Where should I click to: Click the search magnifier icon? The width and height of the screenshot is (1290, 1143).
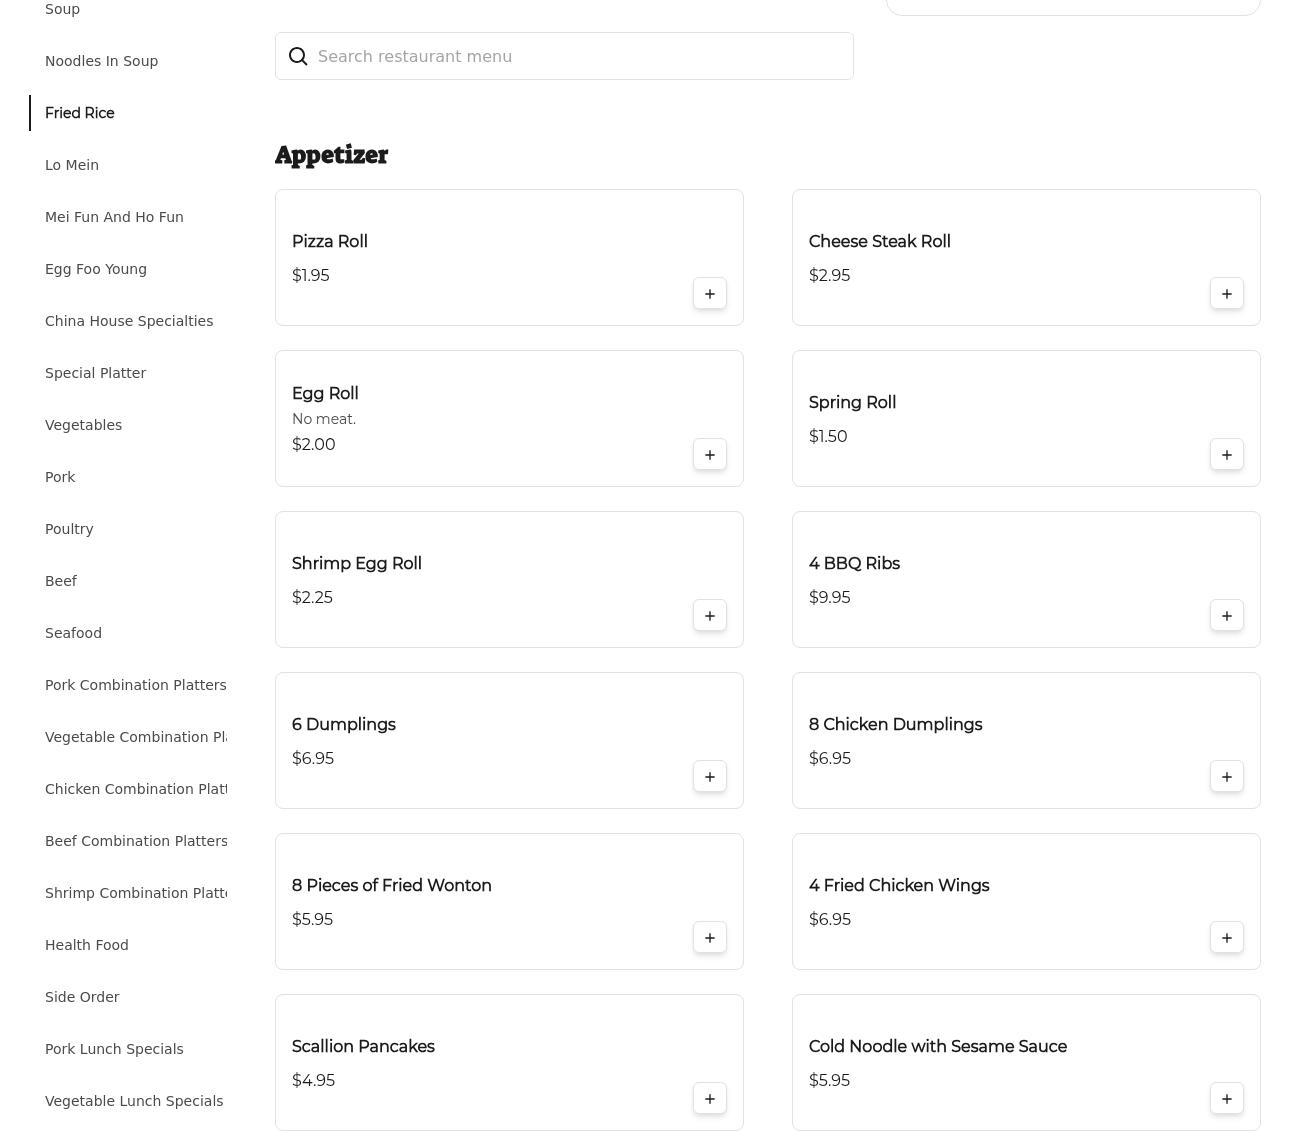(298, 57)
